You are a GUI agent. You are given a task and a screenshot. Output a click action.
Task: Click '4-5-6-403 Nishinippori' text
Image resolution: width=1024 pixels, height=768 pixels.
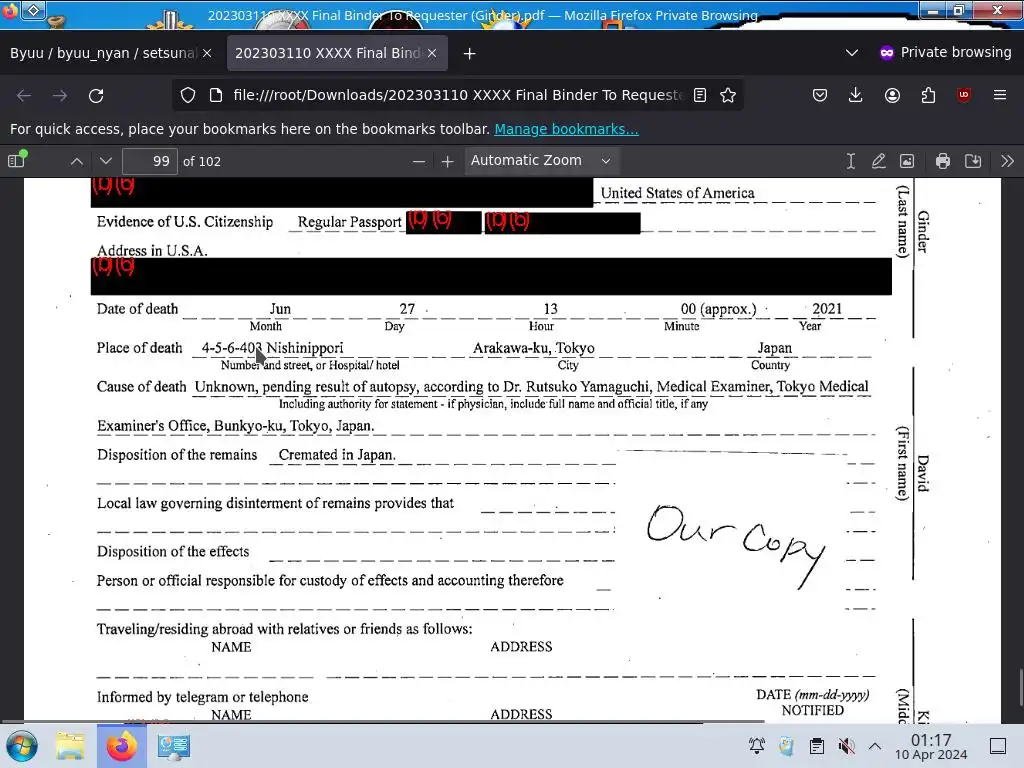click(272, 348)
